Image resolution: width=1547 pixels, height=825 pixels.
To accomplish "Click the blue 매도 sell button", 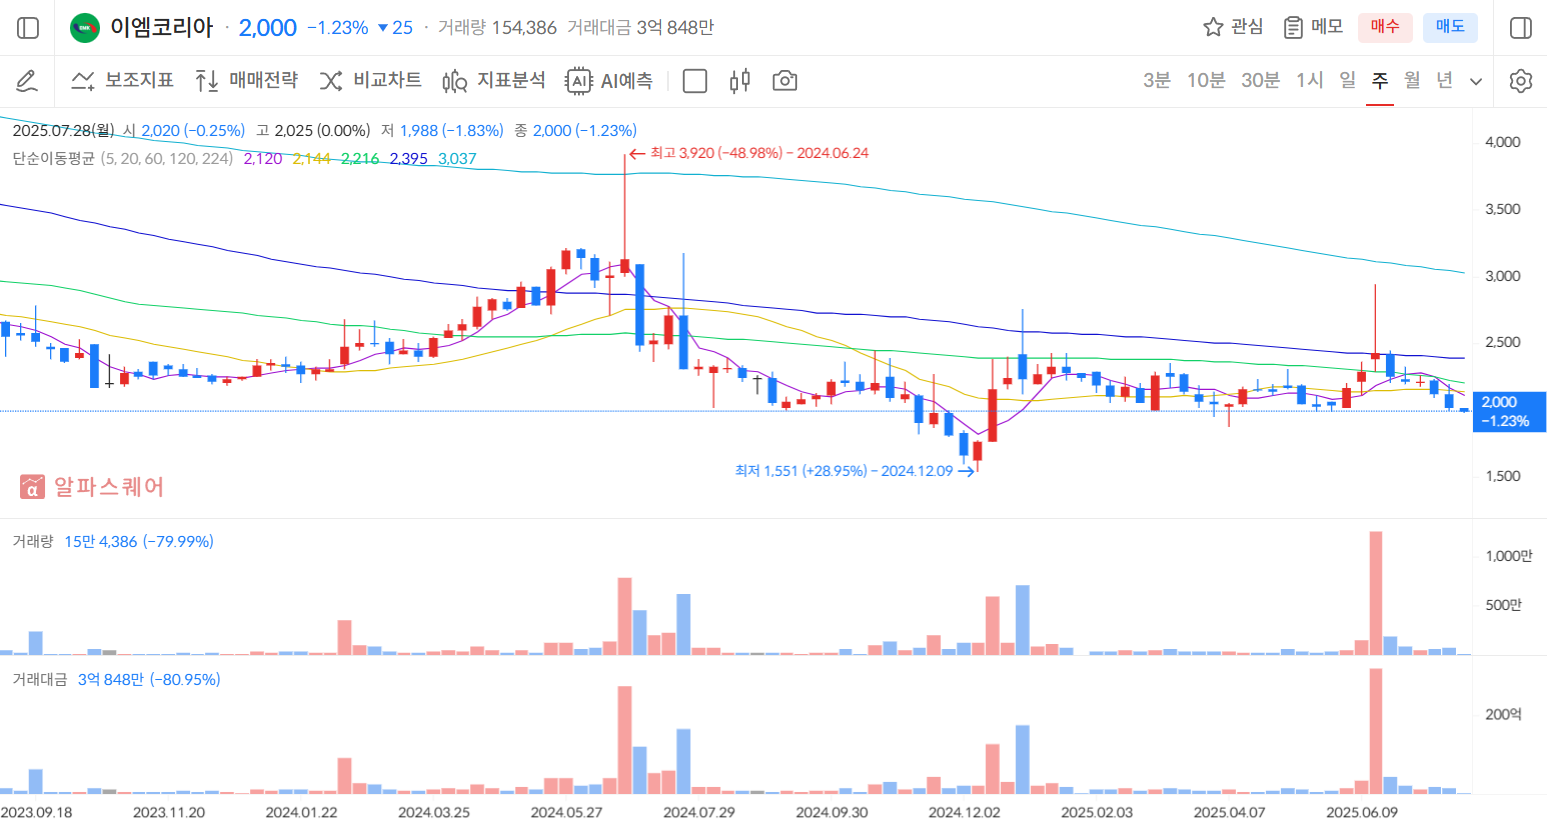I will pos(1450,27).
